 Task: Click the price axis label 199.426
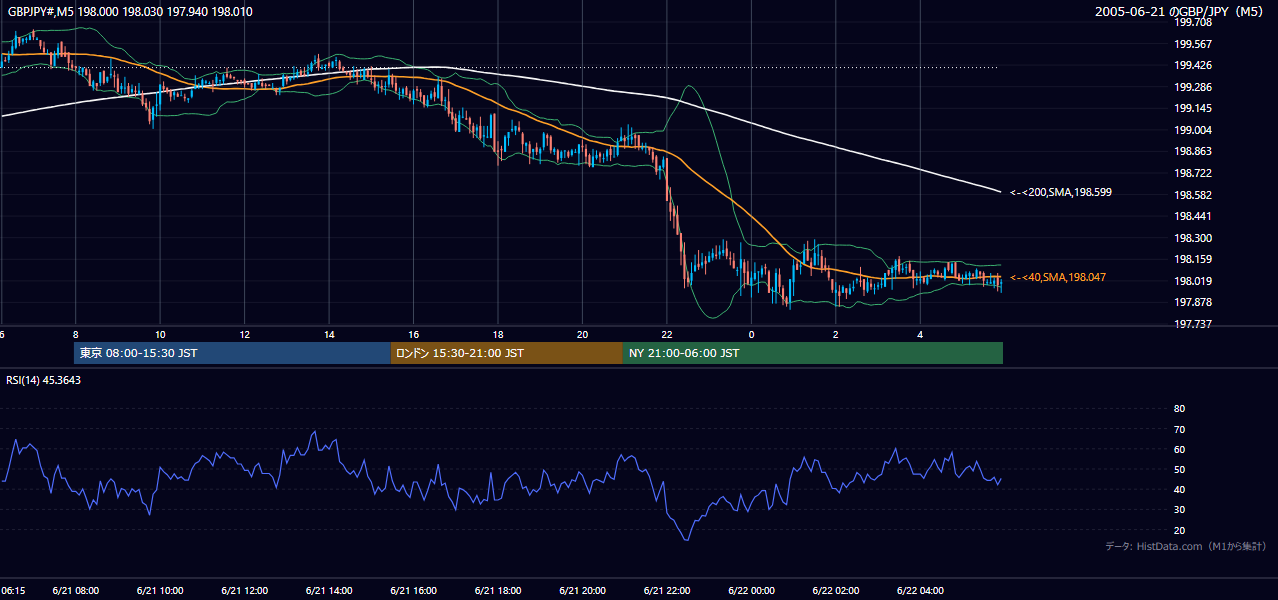[1192, 66]
